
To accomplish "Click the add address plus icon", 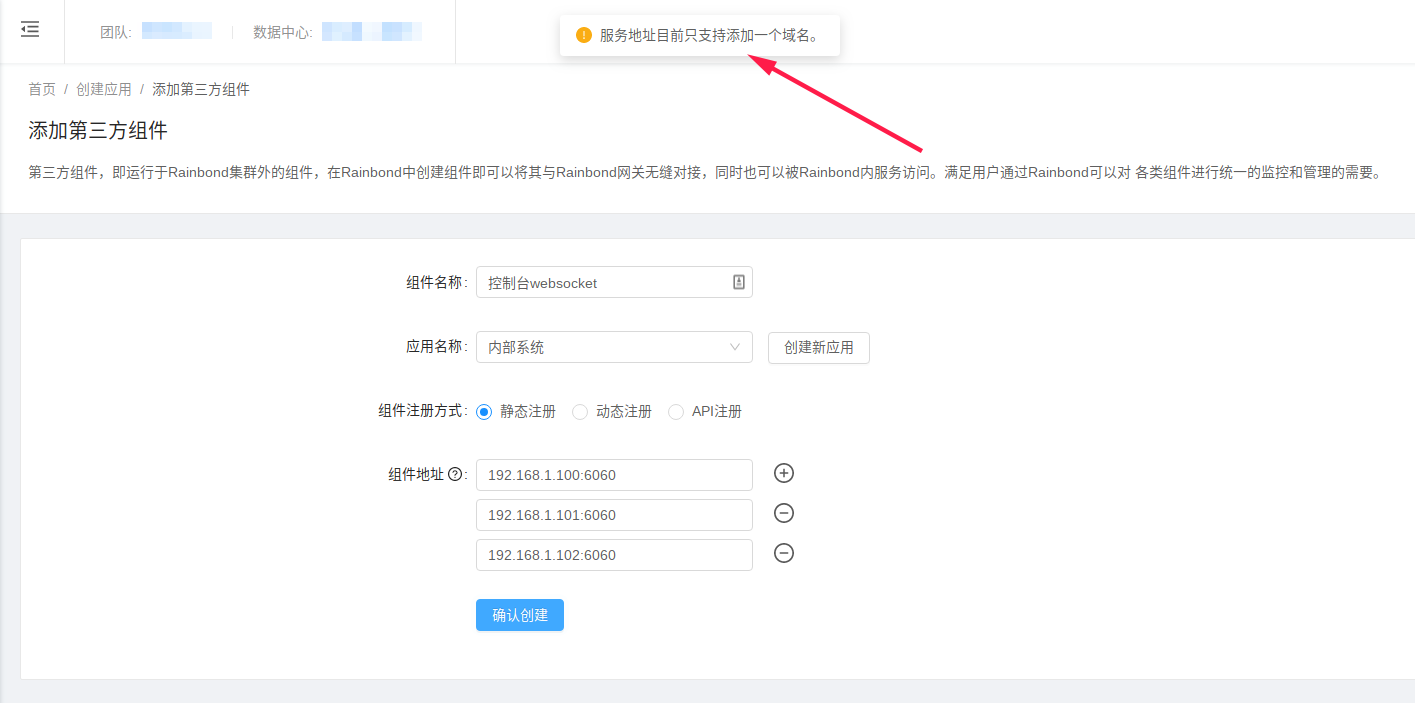I will [x=784, y=473].
